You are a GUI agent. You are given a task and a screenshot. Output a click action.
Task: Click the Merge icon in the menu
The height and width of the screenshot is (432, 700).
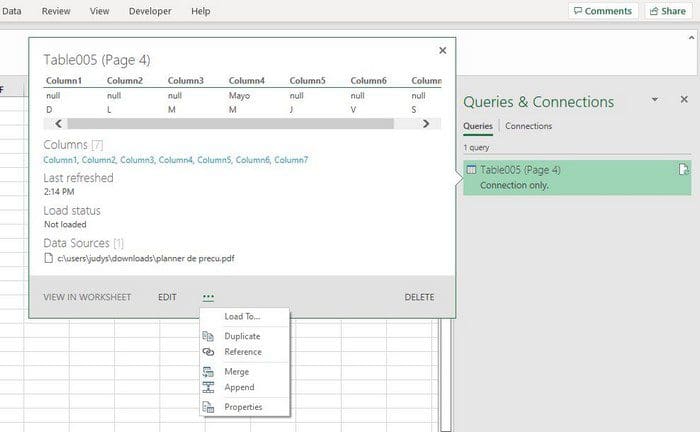(208, 371)
